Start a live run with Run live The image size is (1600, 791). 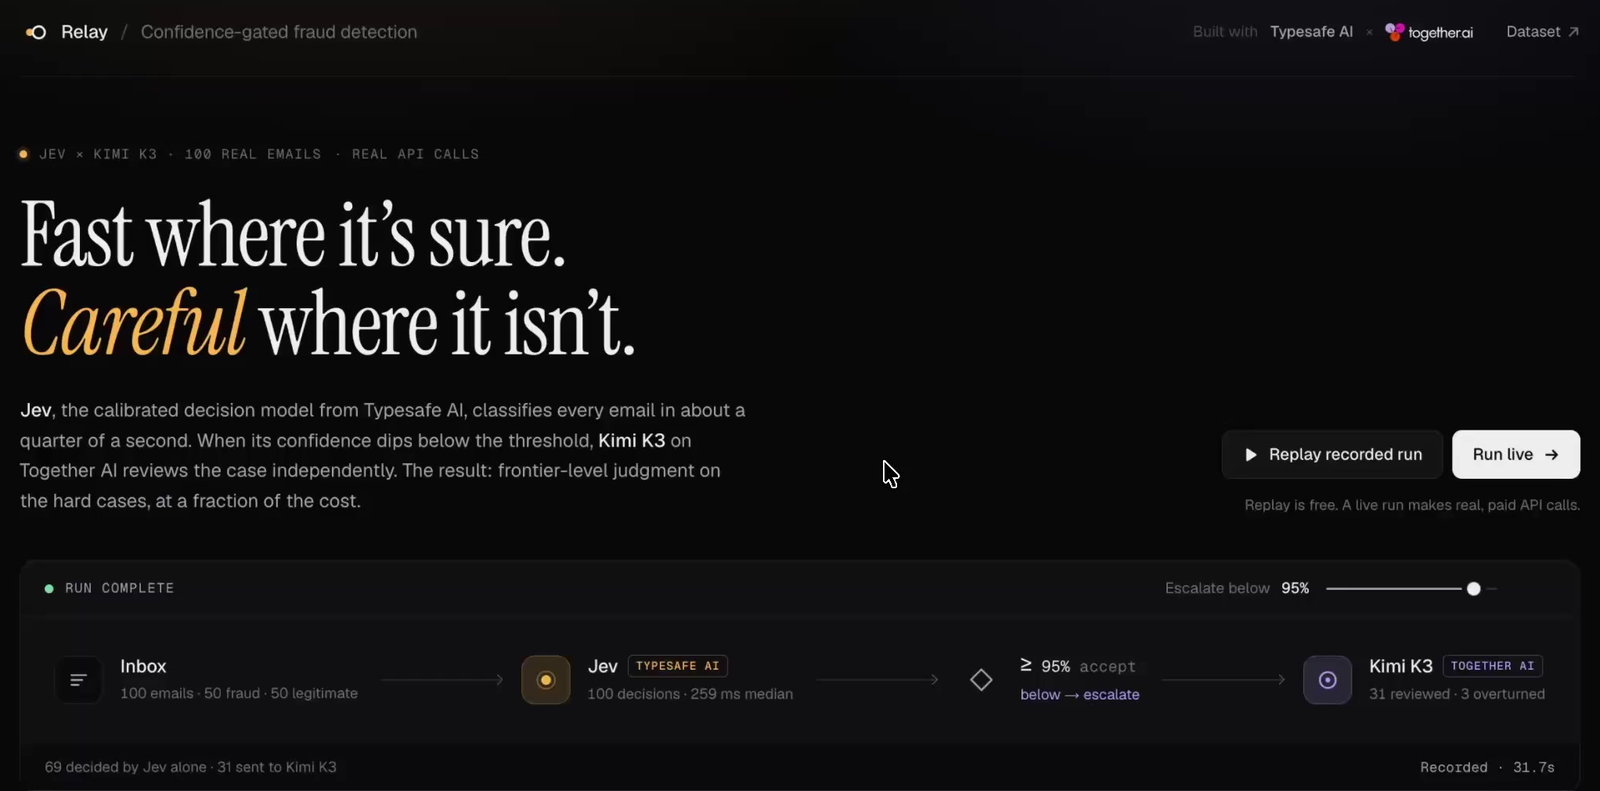pos(1516,454)
